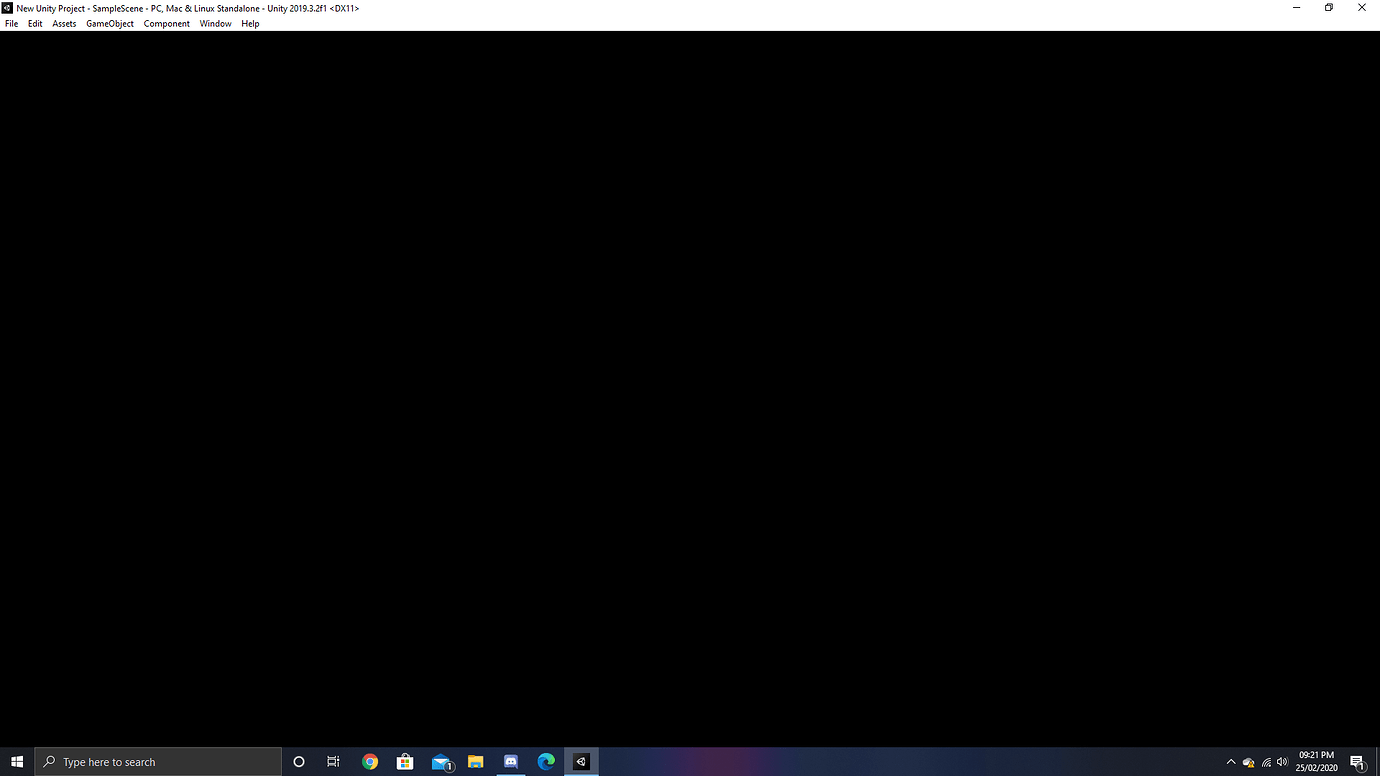Check OneDrive sync warning in system tray
The height and width of the screenshot is (776, 1380).
tap(1248, 761)
